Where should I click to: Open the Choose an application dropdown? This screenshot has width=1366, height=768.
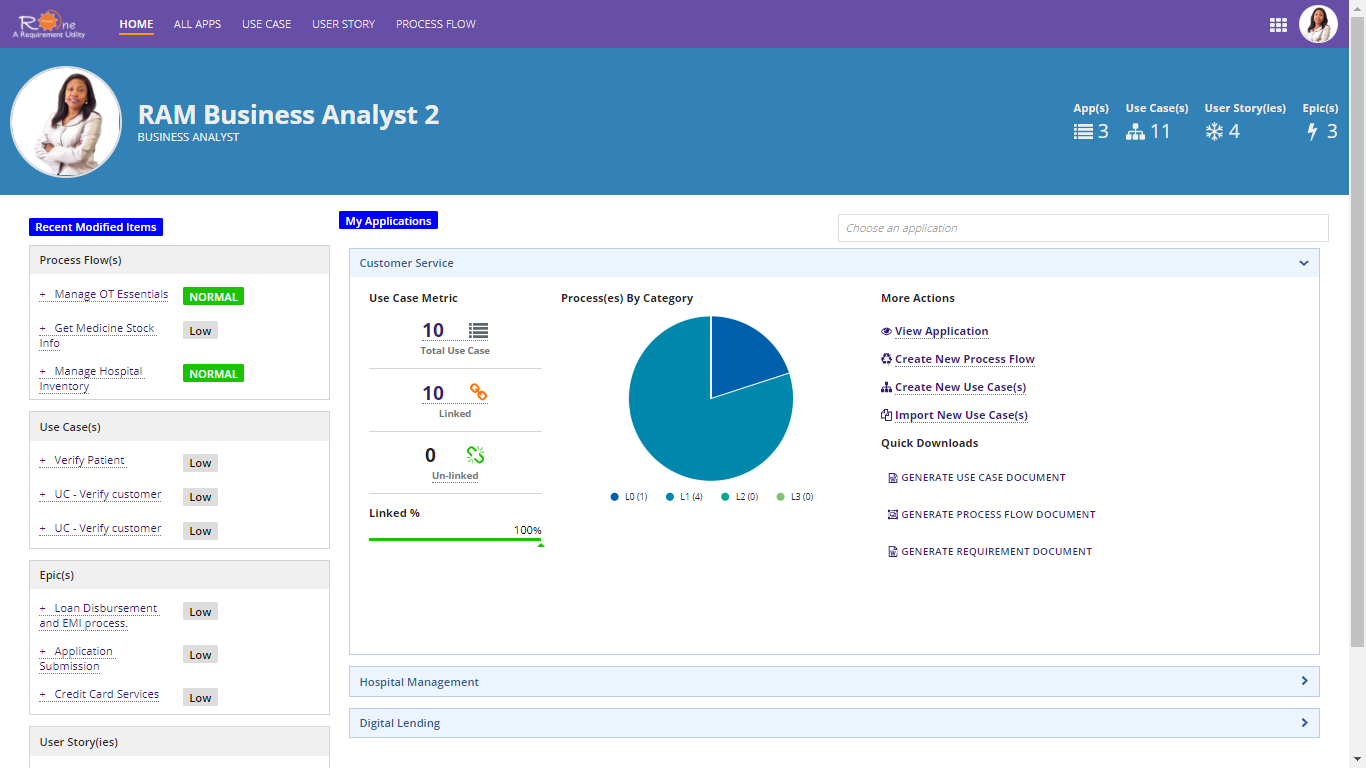pyautogui.click(x=1082, y=227)
